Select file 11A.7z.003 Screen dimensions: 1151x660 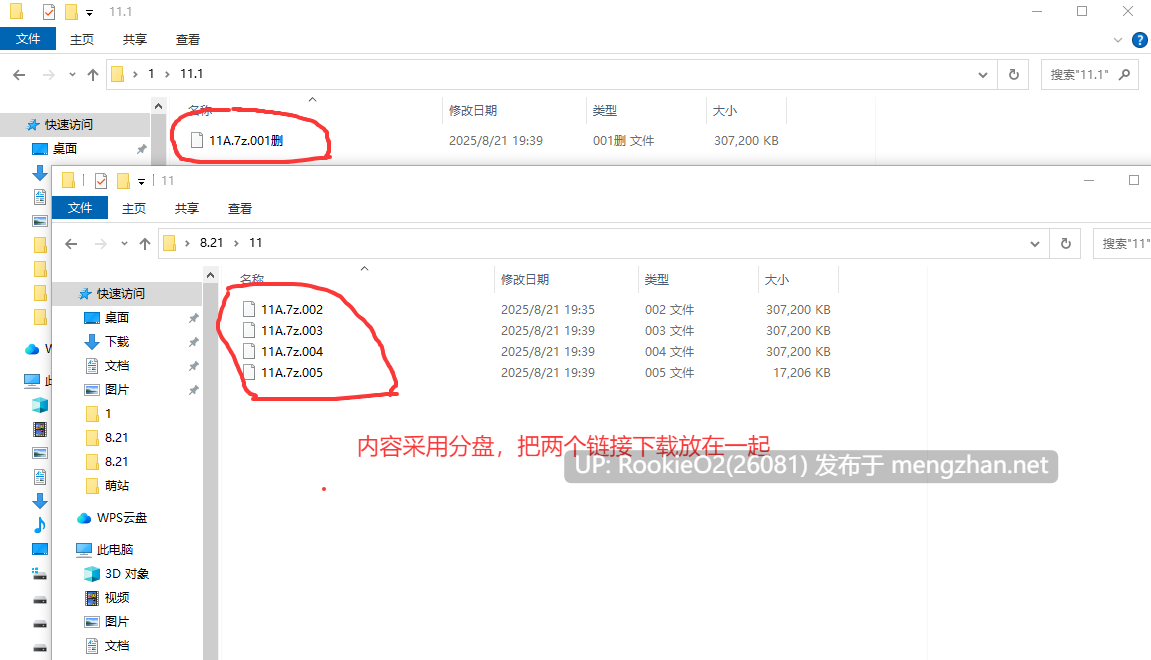pyautogui.click(x=292, y=330)
